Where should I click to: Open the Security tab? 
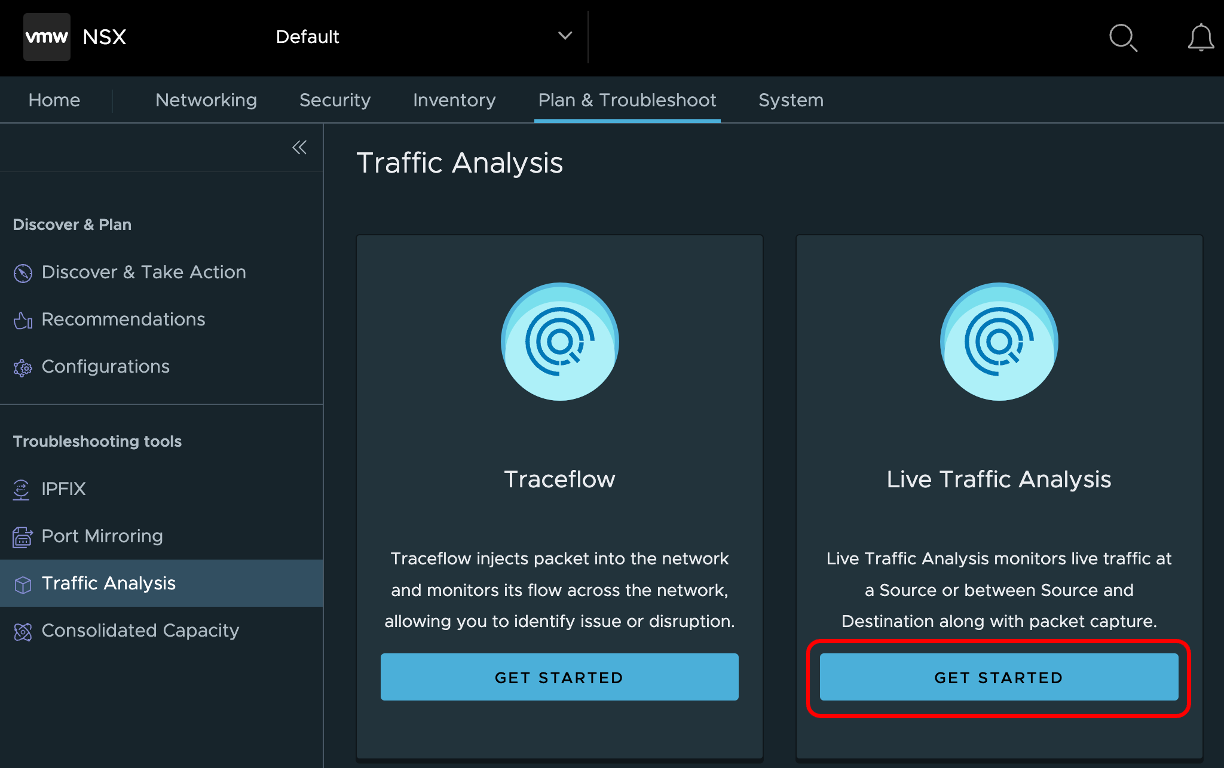click(335, 100)
